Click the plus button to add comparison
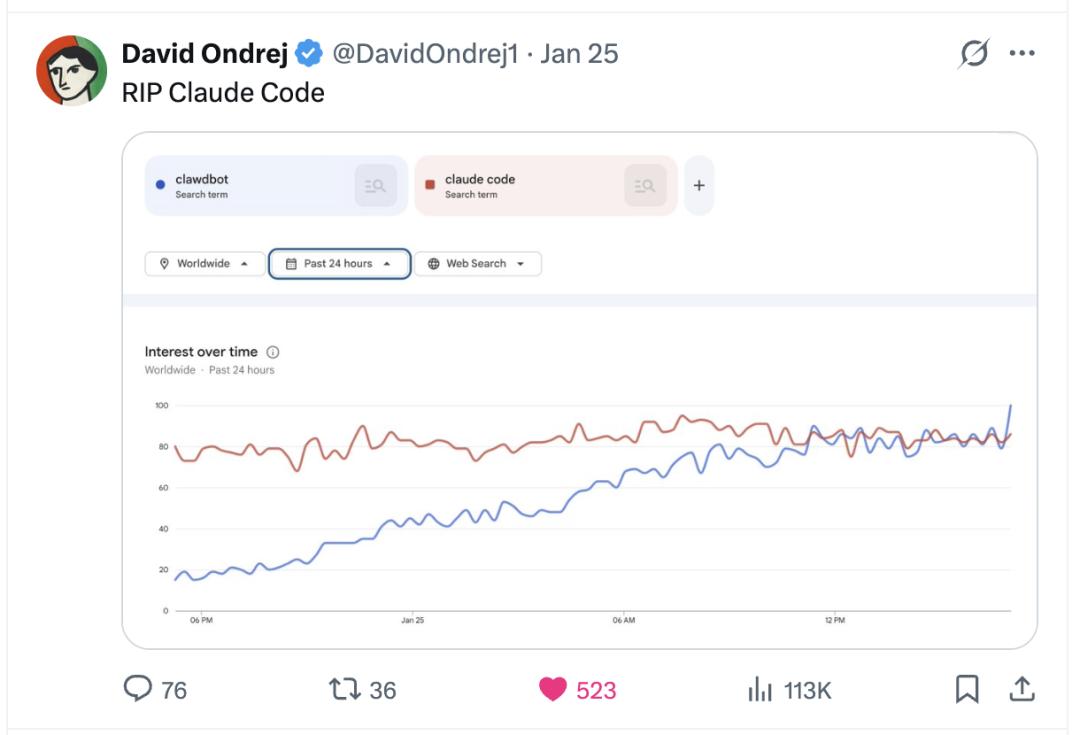Screen dimensions: 1080x735 (699, 186)
